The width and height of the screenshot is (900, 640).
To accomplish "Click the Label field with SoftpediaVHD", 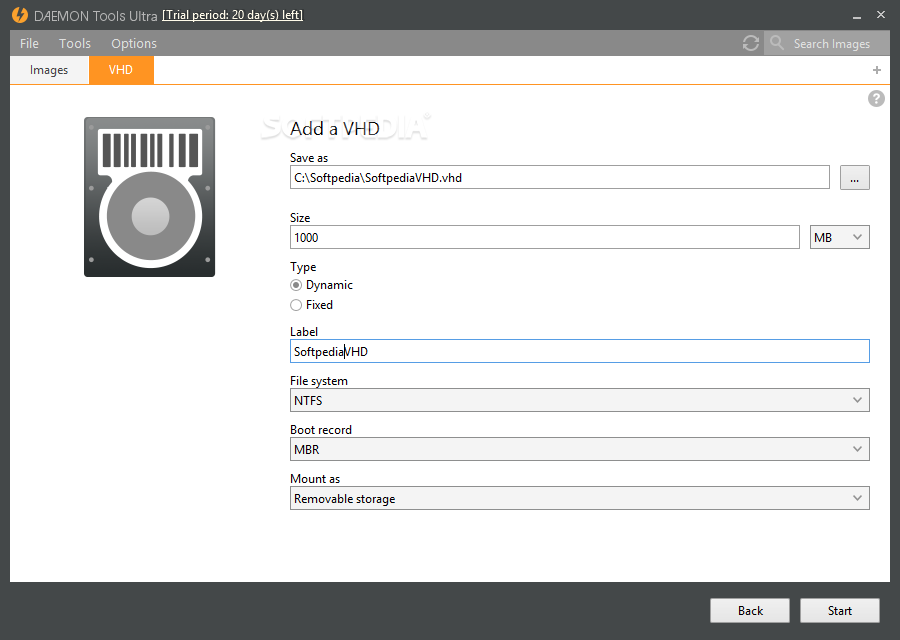I will pyautogui.click(x=580, y=351).
